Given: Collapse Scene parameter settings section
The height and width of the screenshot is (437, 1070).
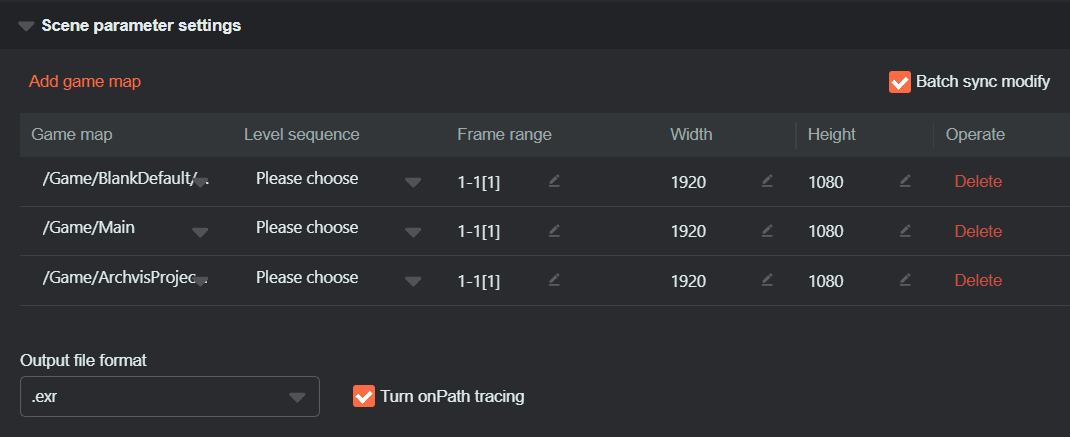Looking at the screenshot, I should 26,26.
